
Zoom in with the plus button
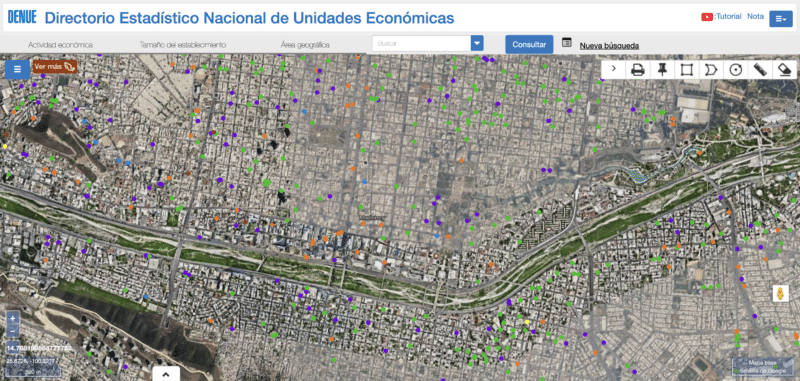coord(13,317)
